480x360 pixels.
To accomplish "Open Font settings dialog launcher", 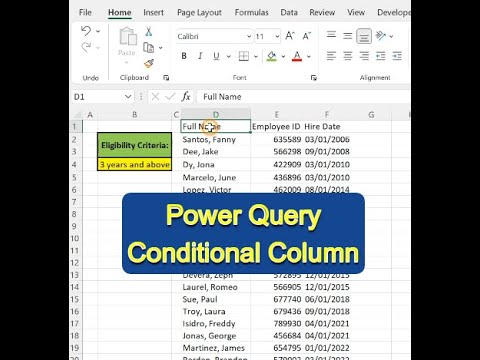I will point(313,78).
